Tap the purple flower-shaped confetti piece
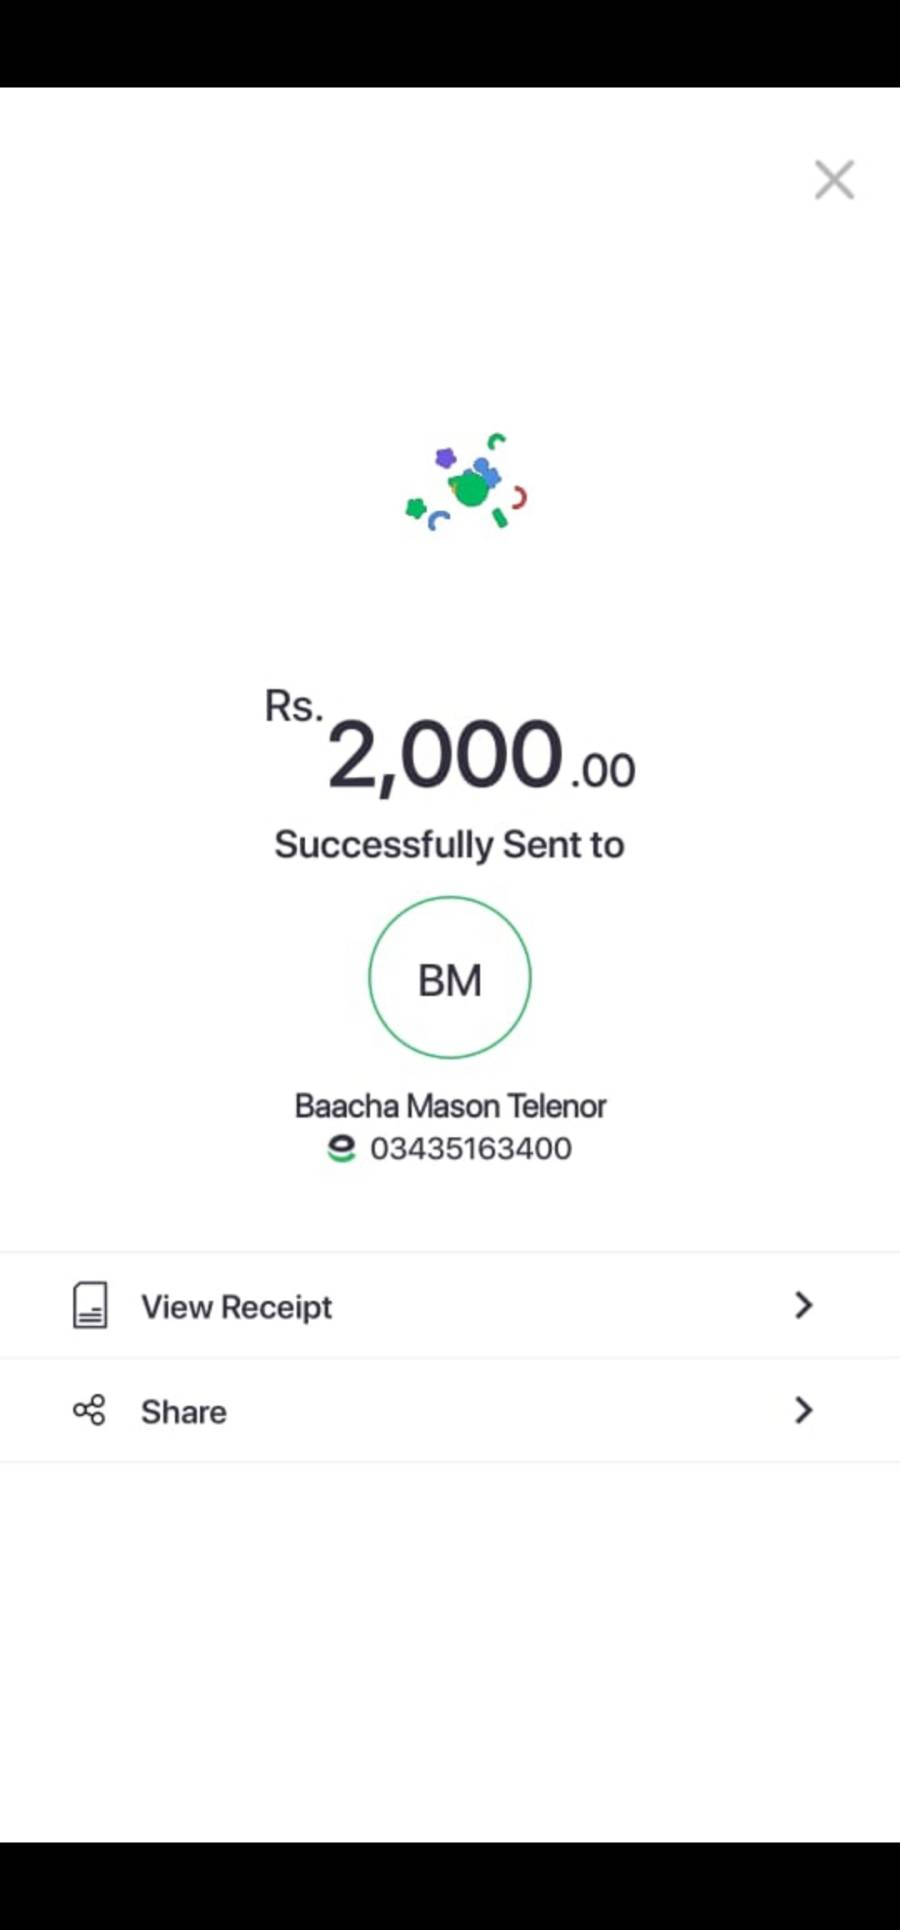Viewport: 900px width, 1930px height. coord(445,458)
